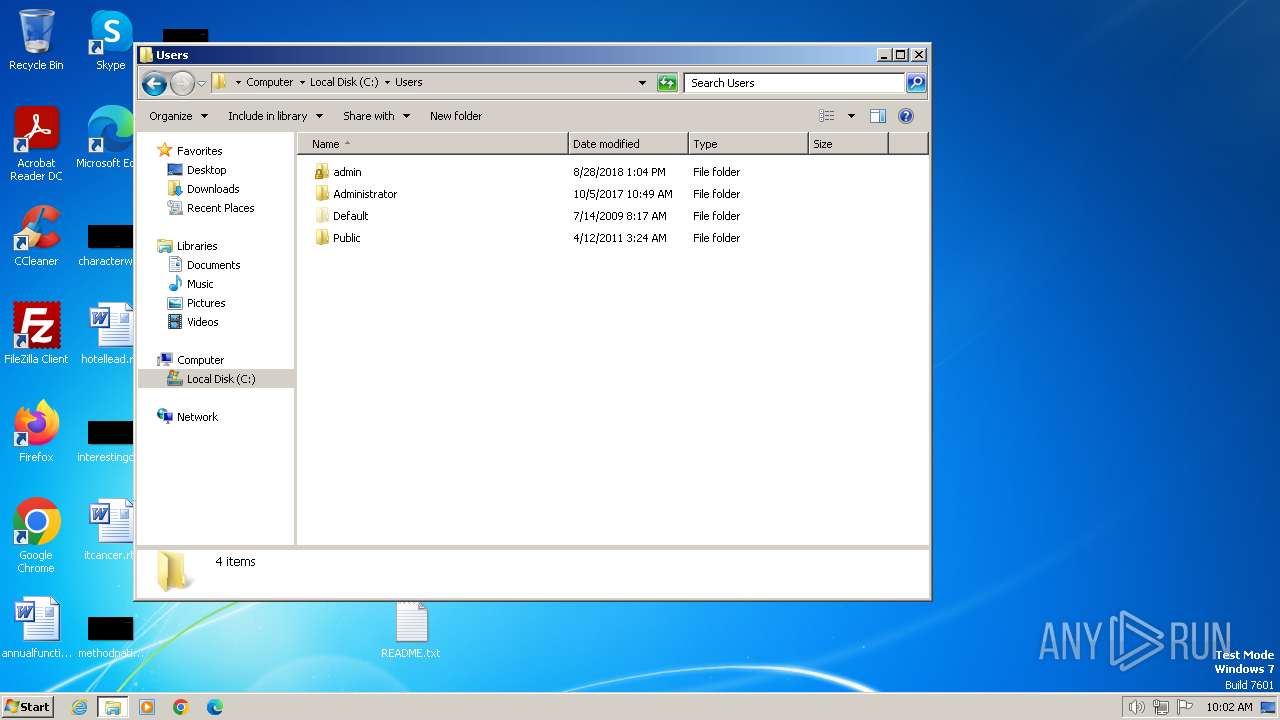Open the Organize menu
Image resolution: width=1280 pixels, height=720 pixels.
click(178, 116)
